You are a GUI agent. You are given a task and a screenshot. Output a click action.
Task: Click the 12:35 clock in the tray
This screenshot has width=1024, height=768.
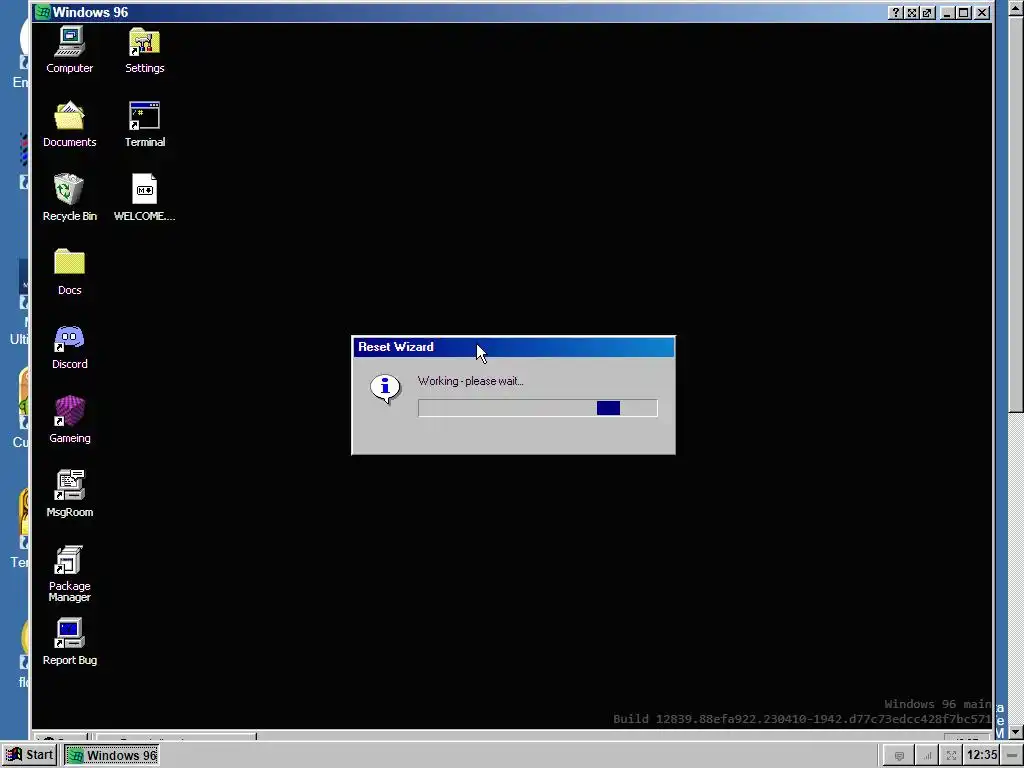[982, 755]
